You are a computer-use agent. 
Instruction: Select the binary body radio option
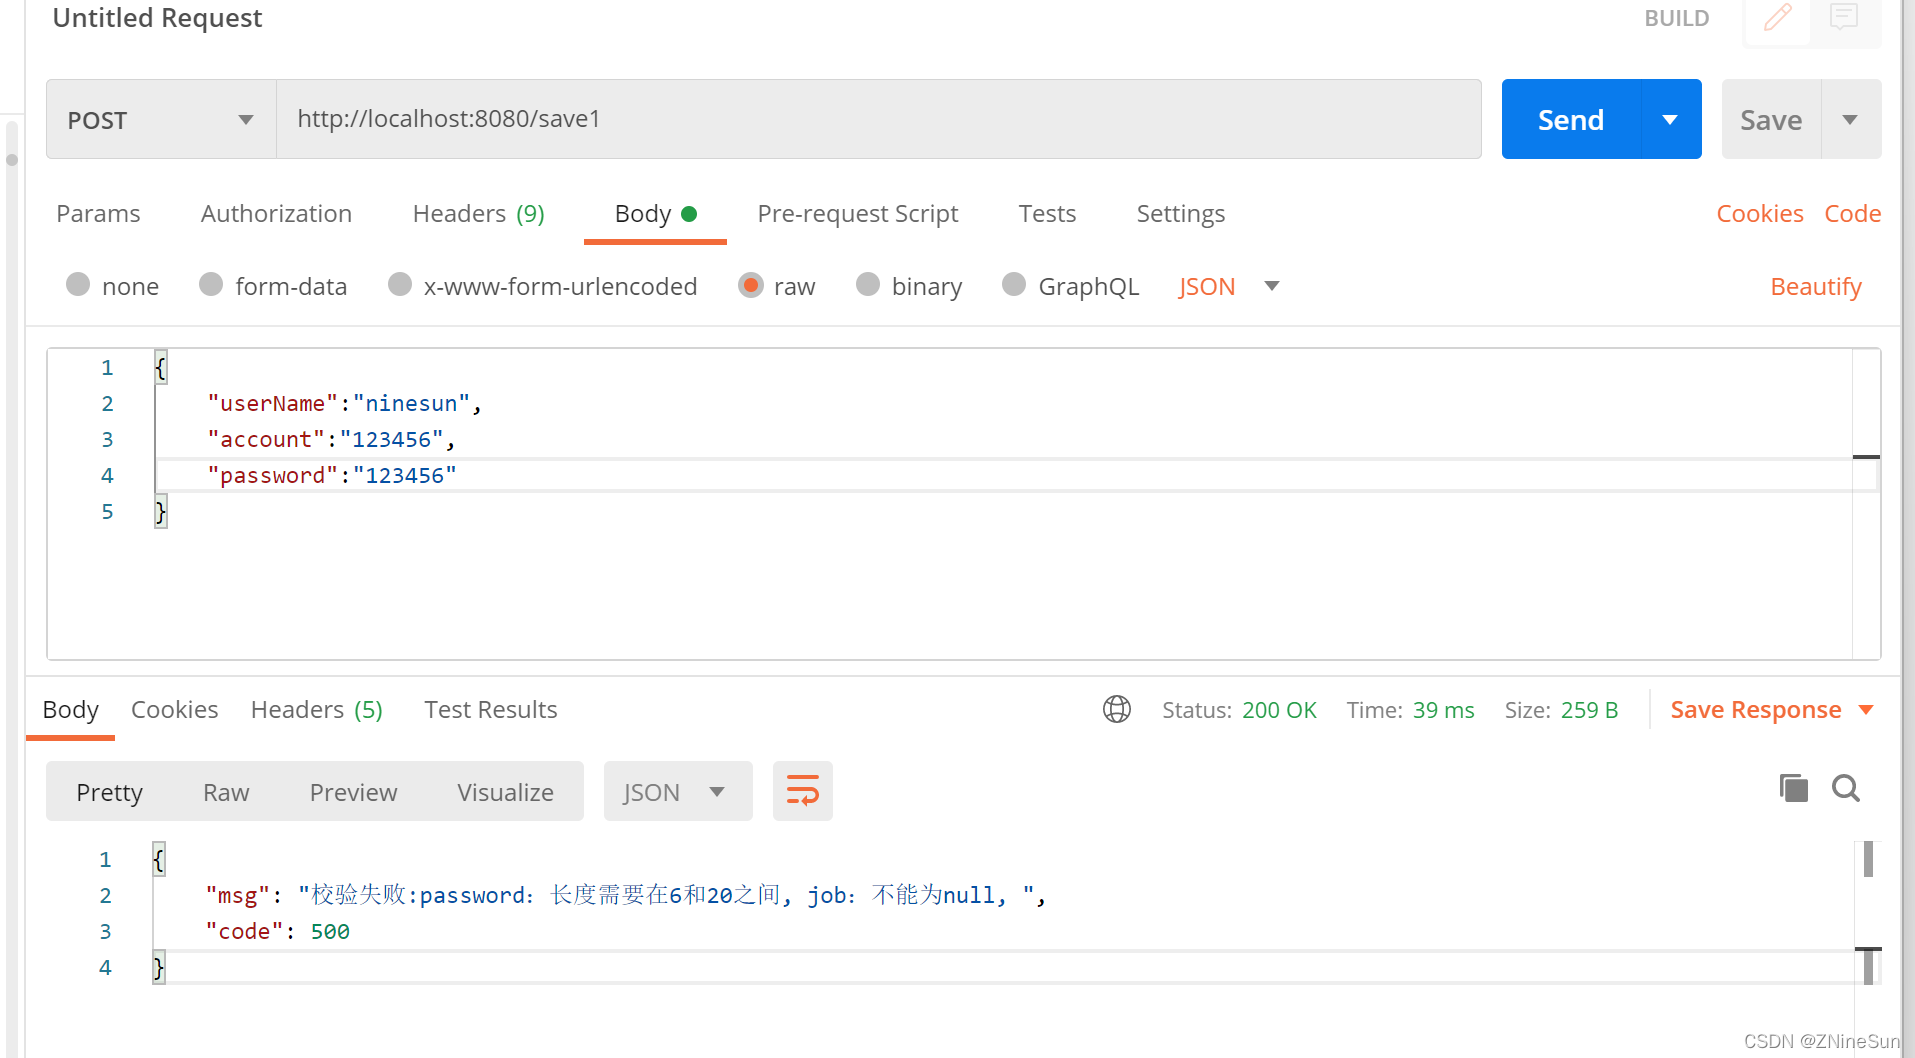tap(868, 285)
